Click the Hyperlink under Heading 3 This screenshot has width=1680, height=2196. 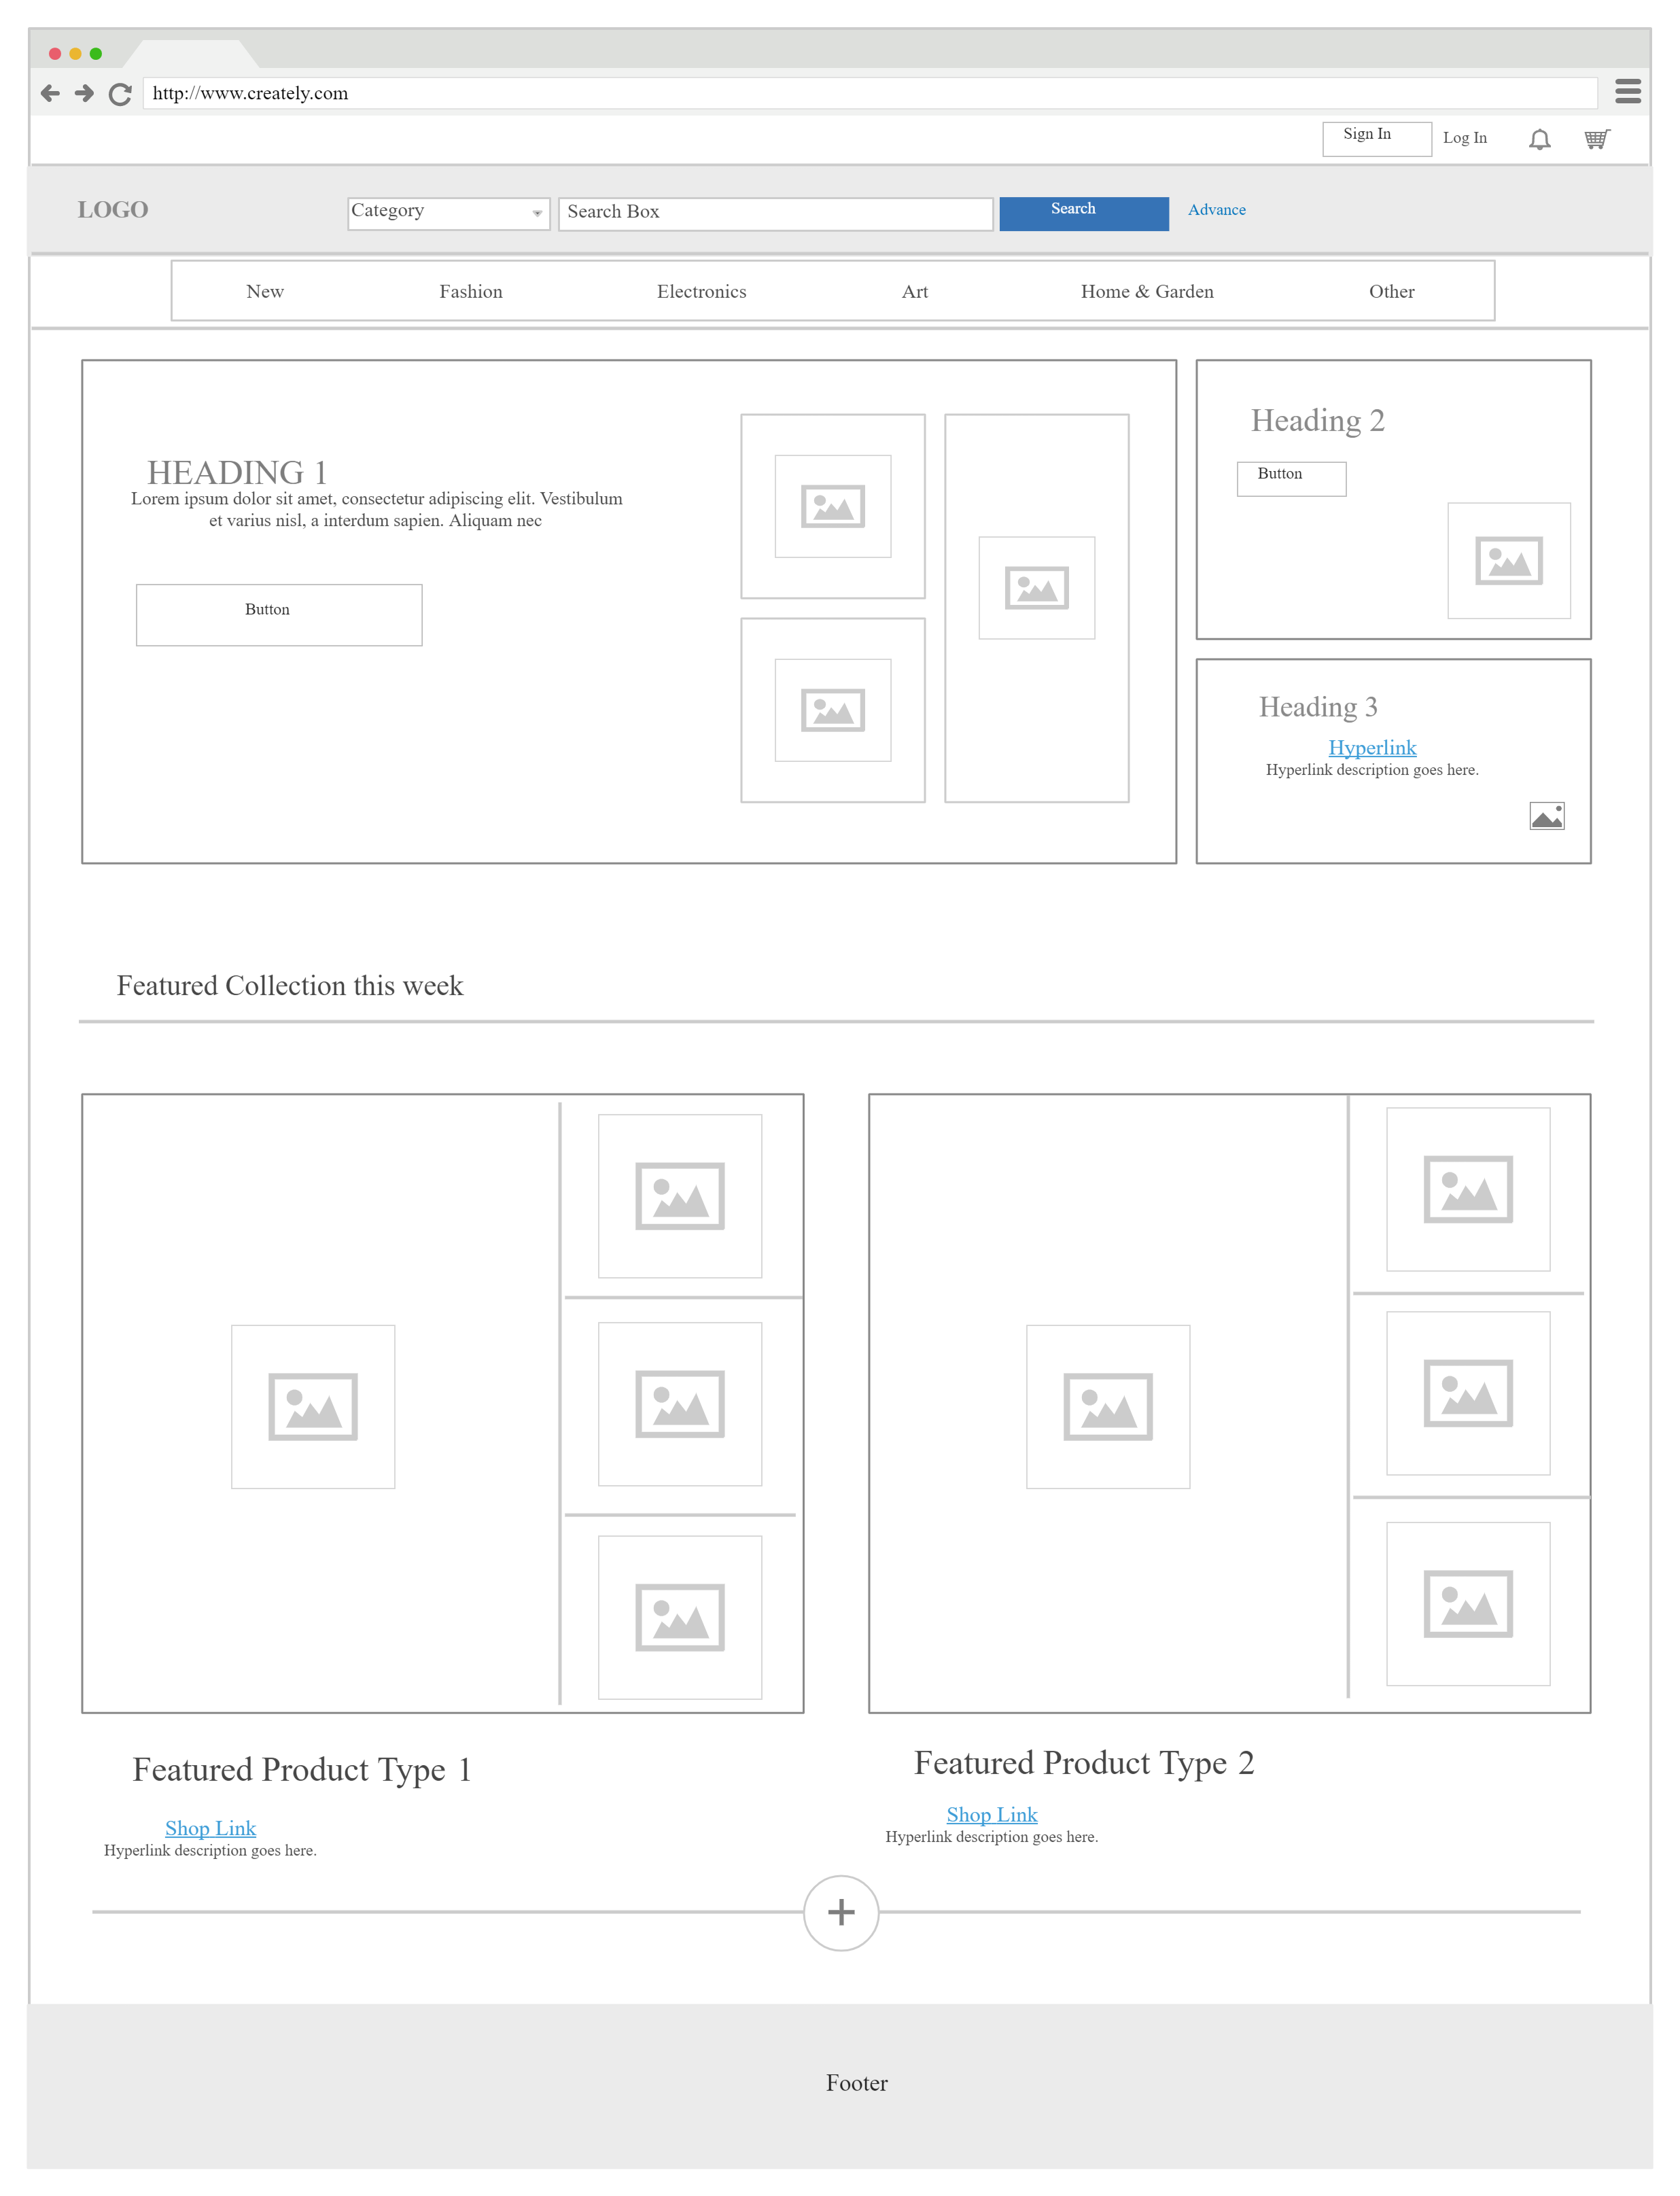tap(1373, 745)
